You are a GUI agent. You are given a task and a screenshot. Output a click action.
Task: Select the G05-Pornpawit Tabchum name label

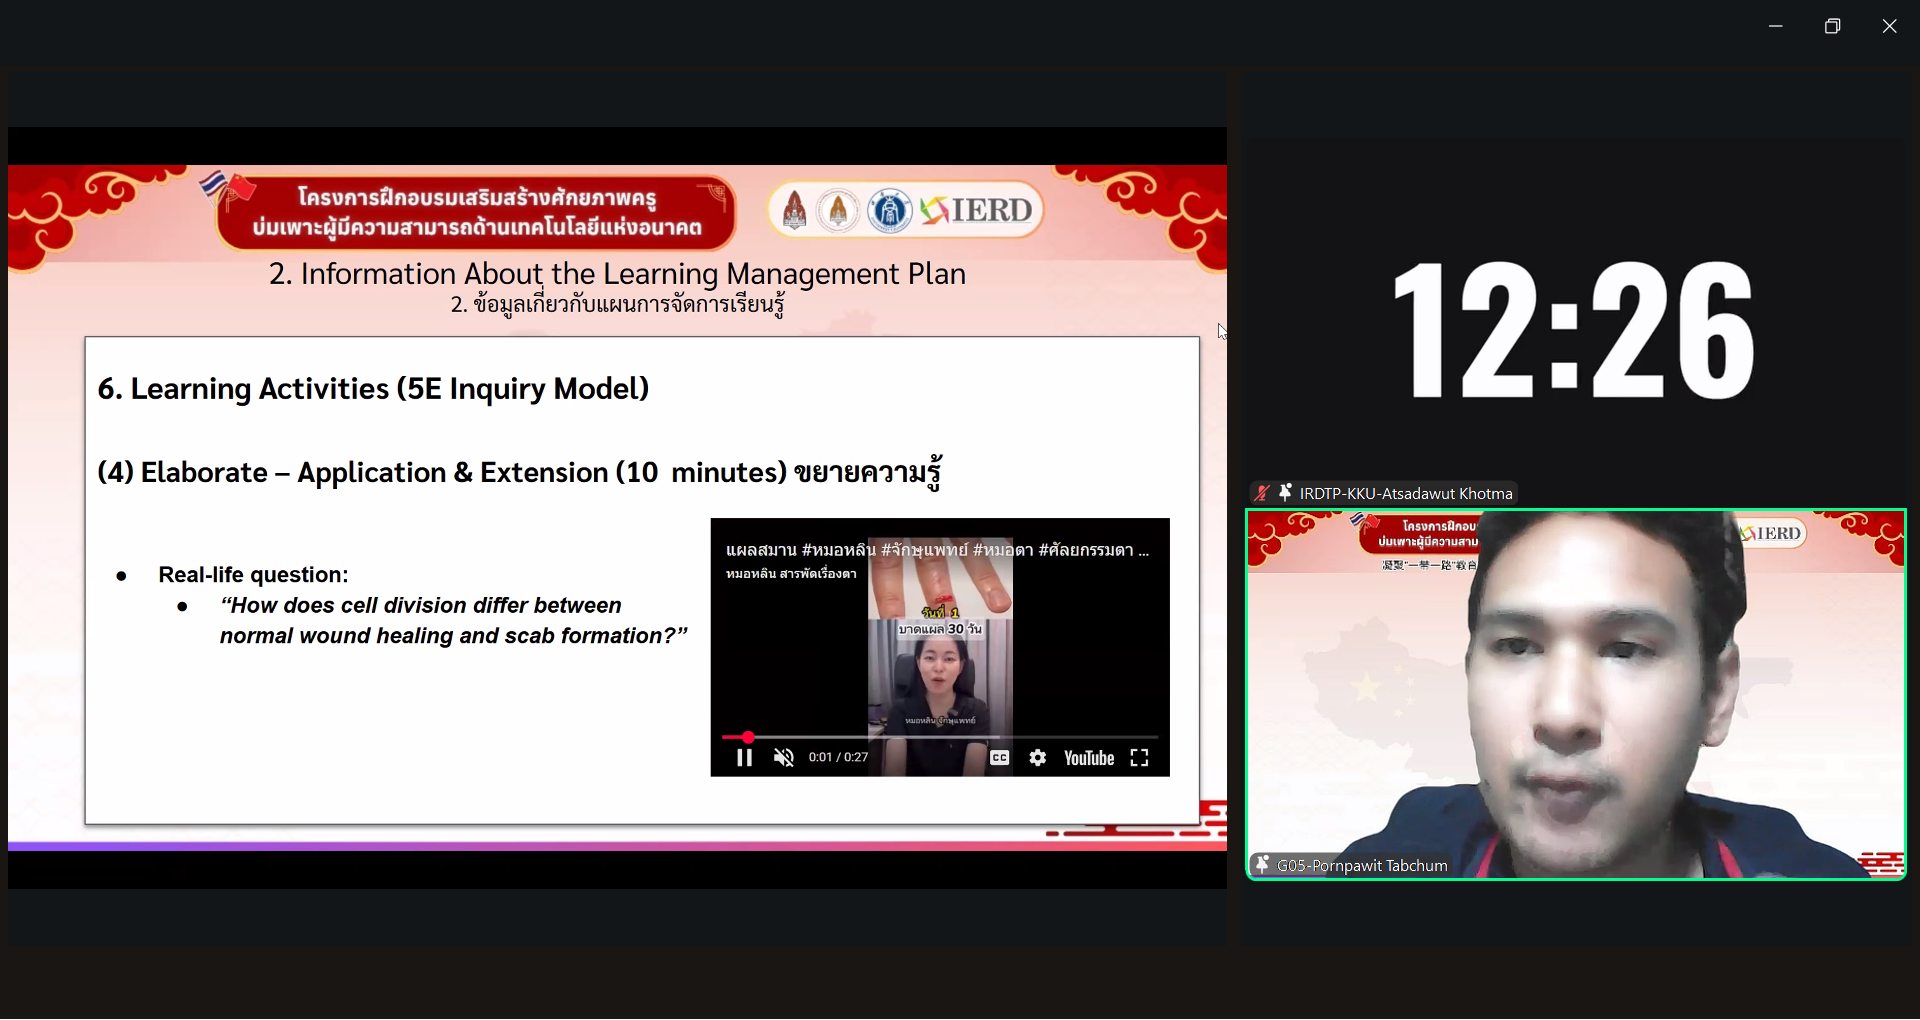1362,866
